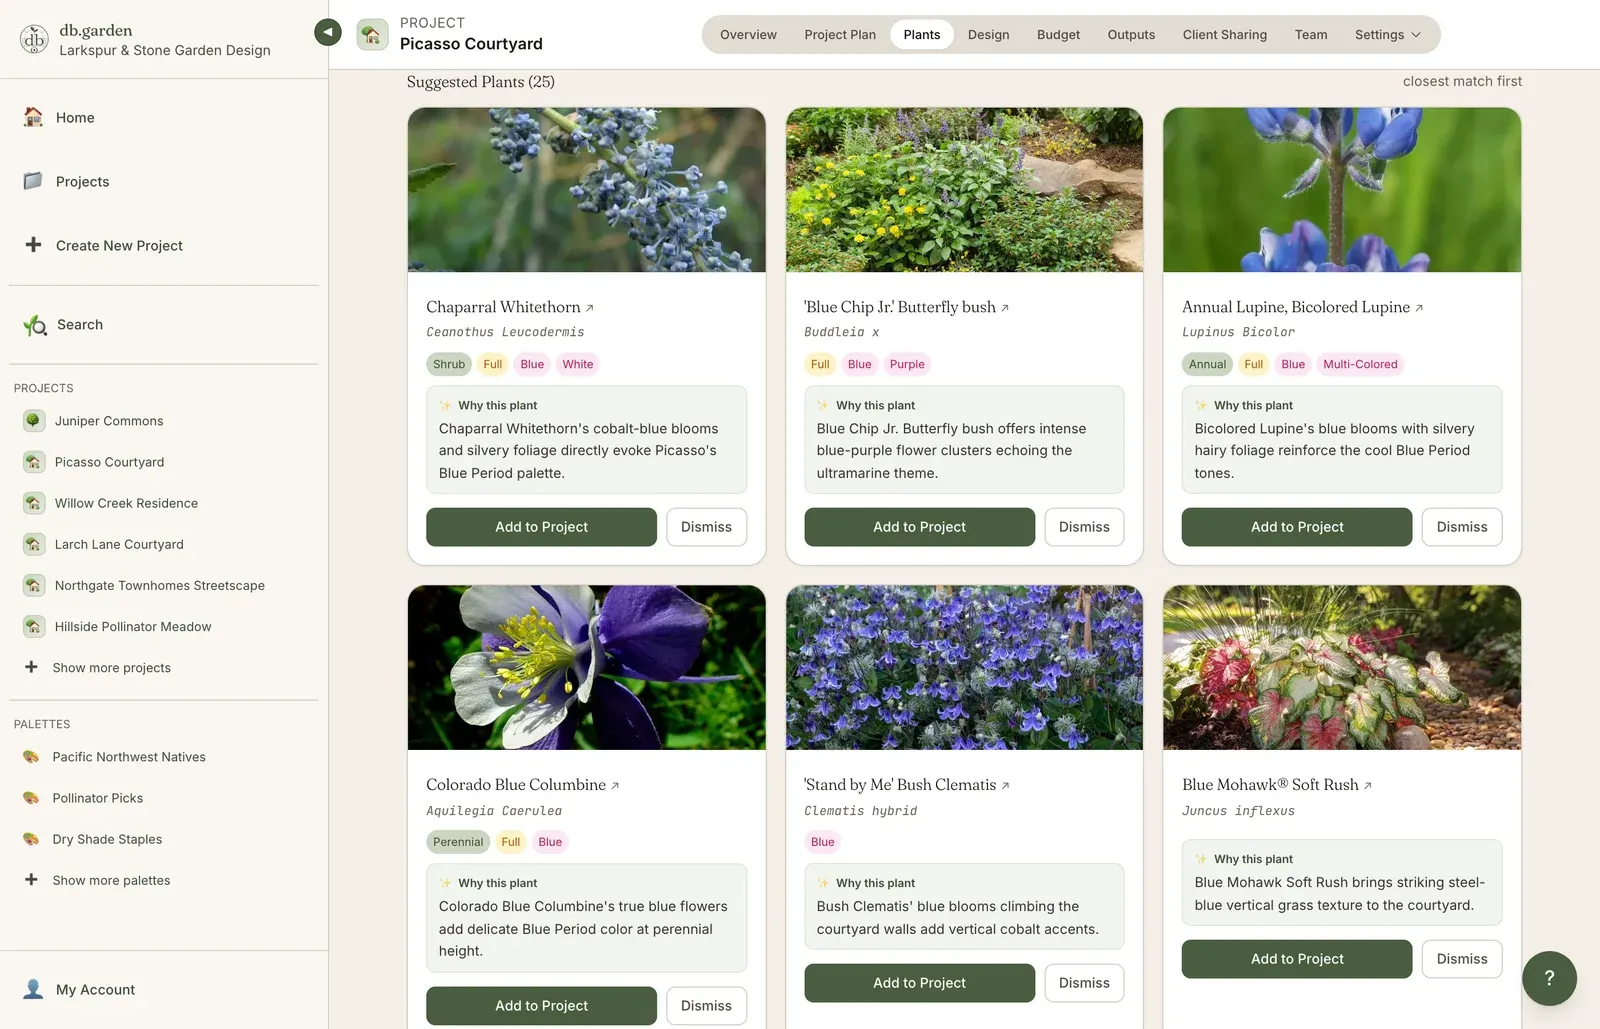The height and width of the screenshot is (1029, 1600).
Task: Open the help question mark button
Action: point(1549,978)
